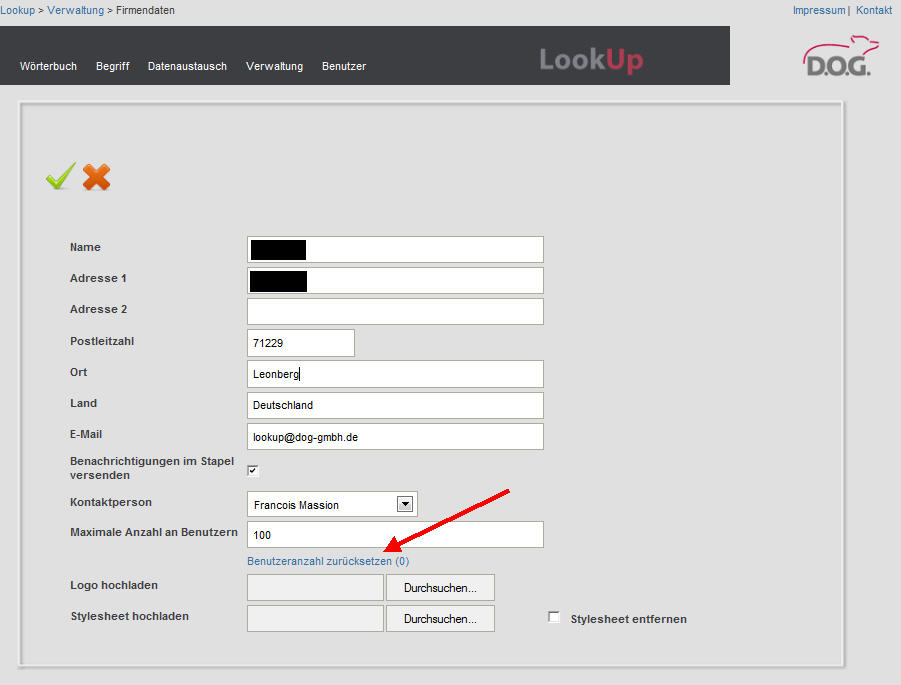Click the Lookup breadcrumb link
Screen dimensions: 901x685
point(17,10)
